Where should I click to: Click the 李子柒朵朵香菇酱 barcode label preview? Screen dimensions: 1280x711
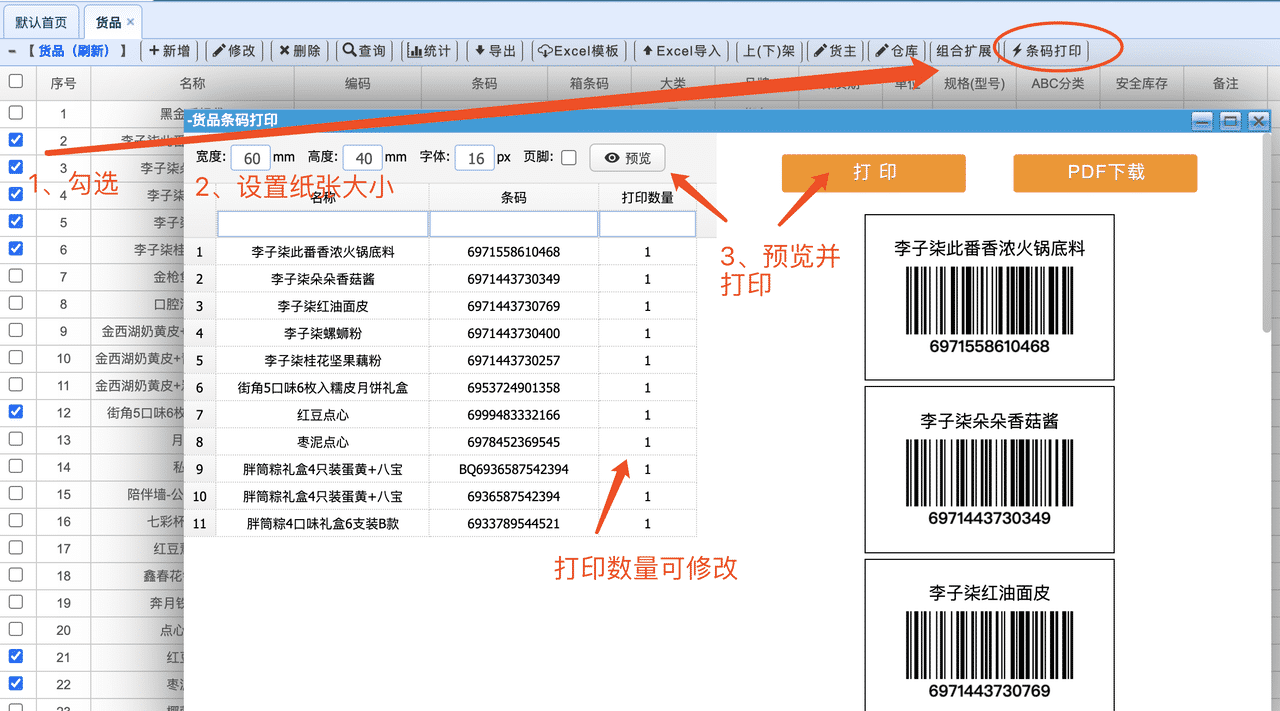tap(990, 469)
